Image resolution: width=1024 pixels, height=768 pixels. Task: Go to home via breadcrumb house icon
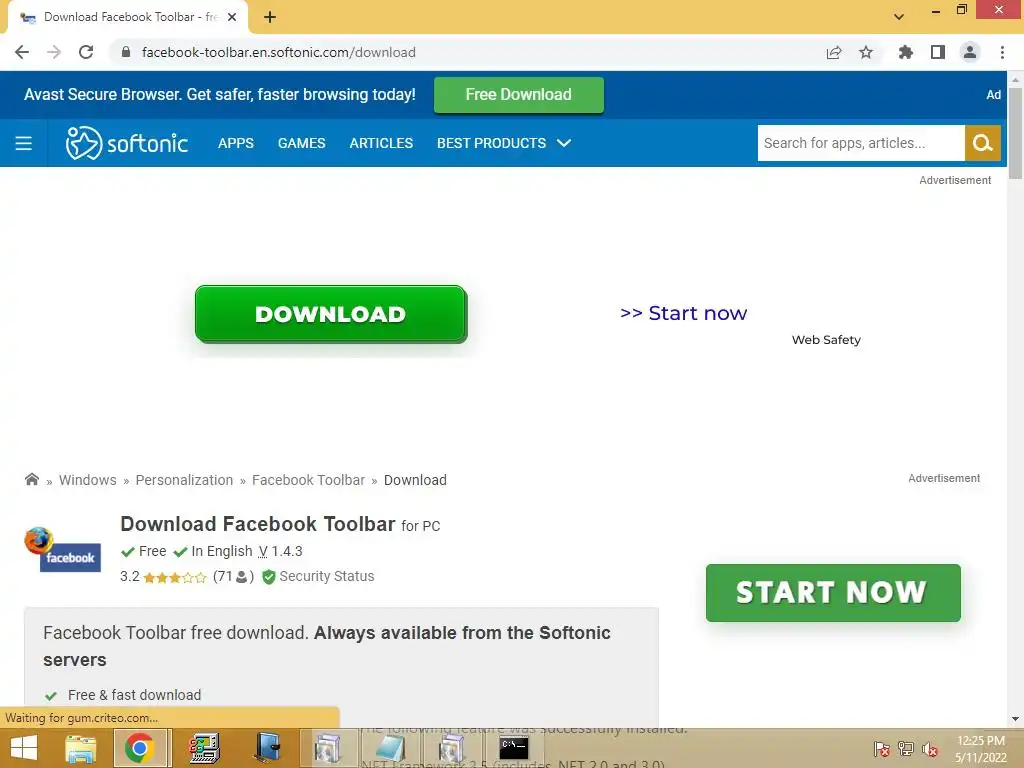31,479
